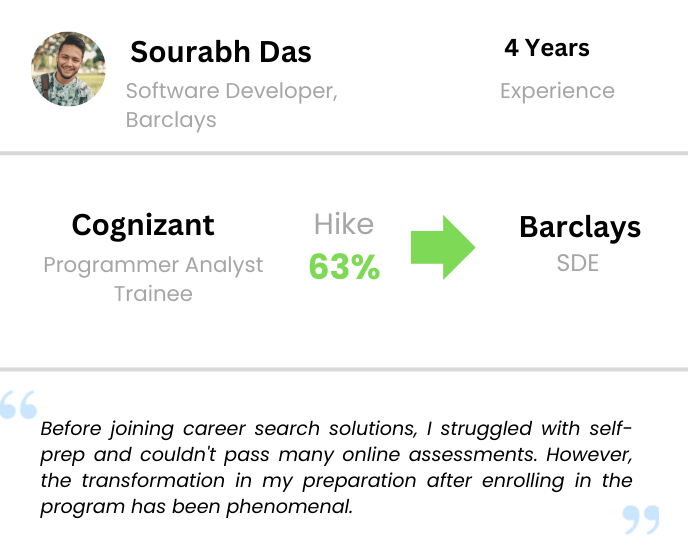The width and height of the screenshot is (688, 552).
Task: Click the divider line above the testimonial
Action: (x=344, y=369)
